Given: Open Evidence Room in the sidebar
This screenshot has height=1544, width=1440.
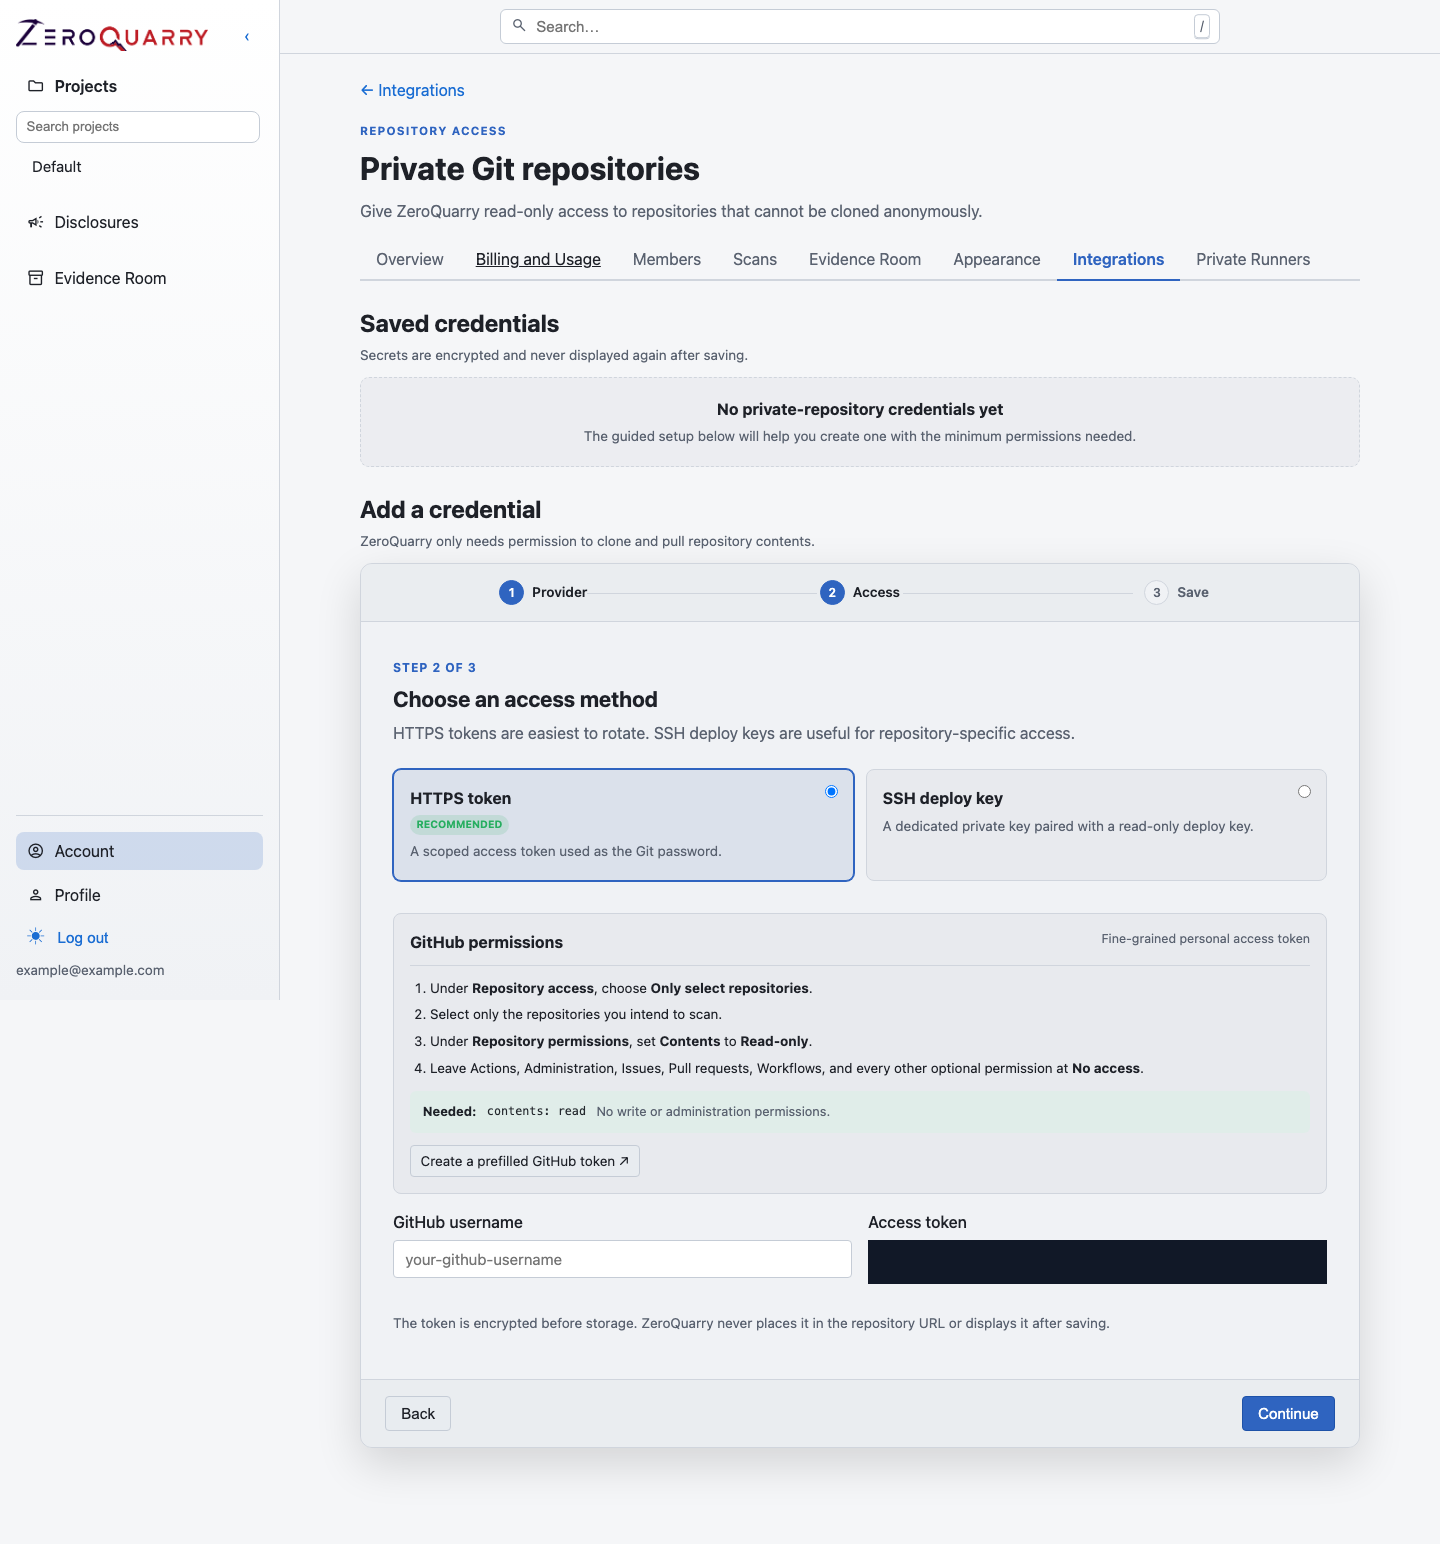Looking at the screenshot, I should tap(111, 278).
